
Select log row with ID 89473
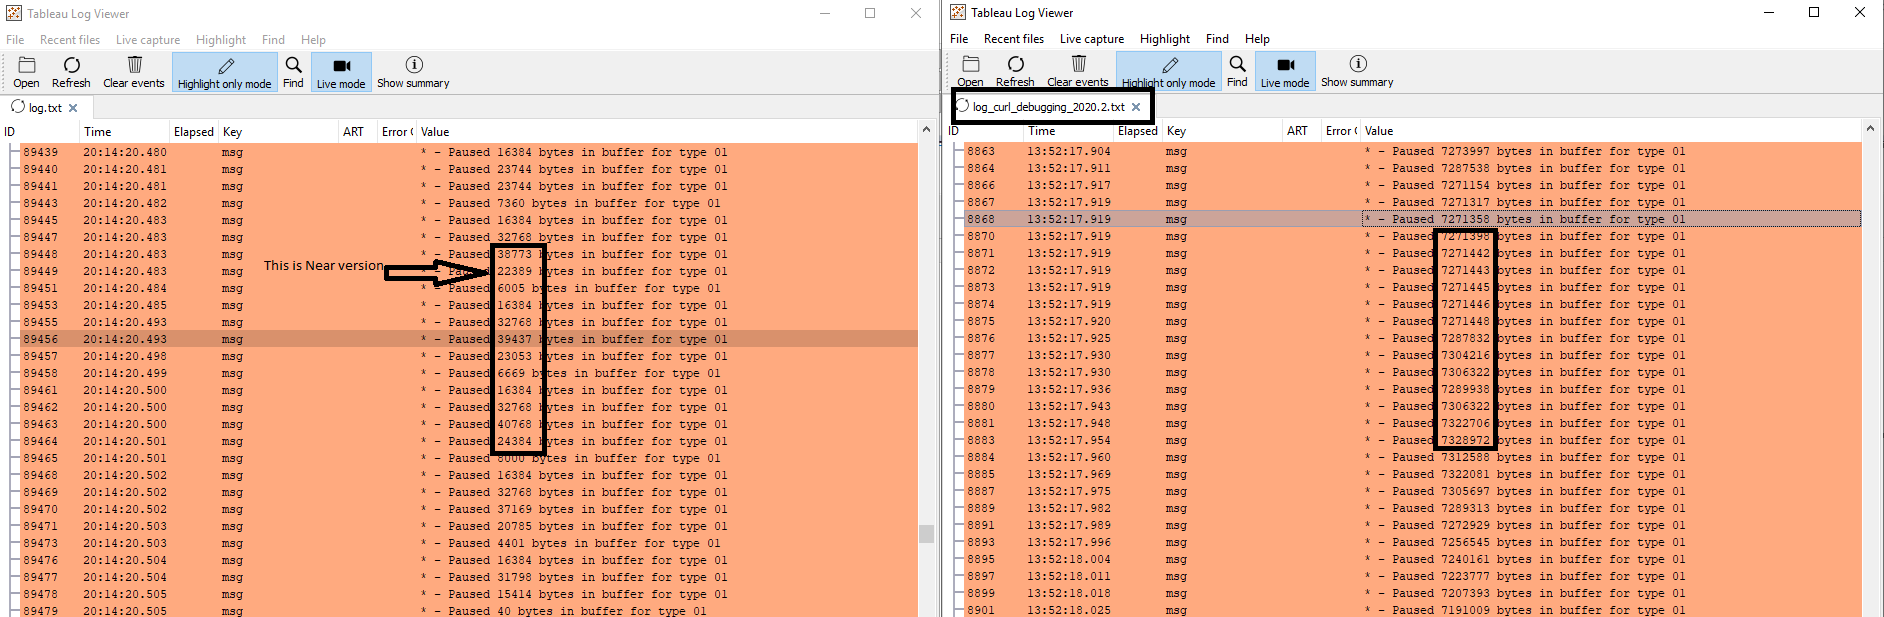coord(468,544)
